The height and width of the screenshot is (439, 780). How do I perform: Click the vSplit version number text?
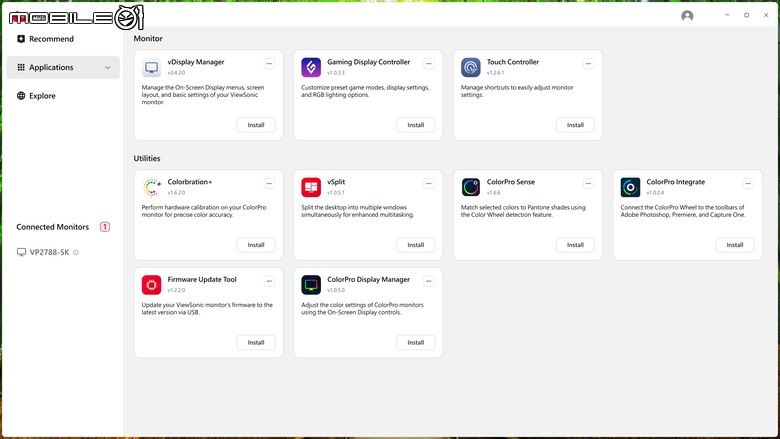coord(336,192)
